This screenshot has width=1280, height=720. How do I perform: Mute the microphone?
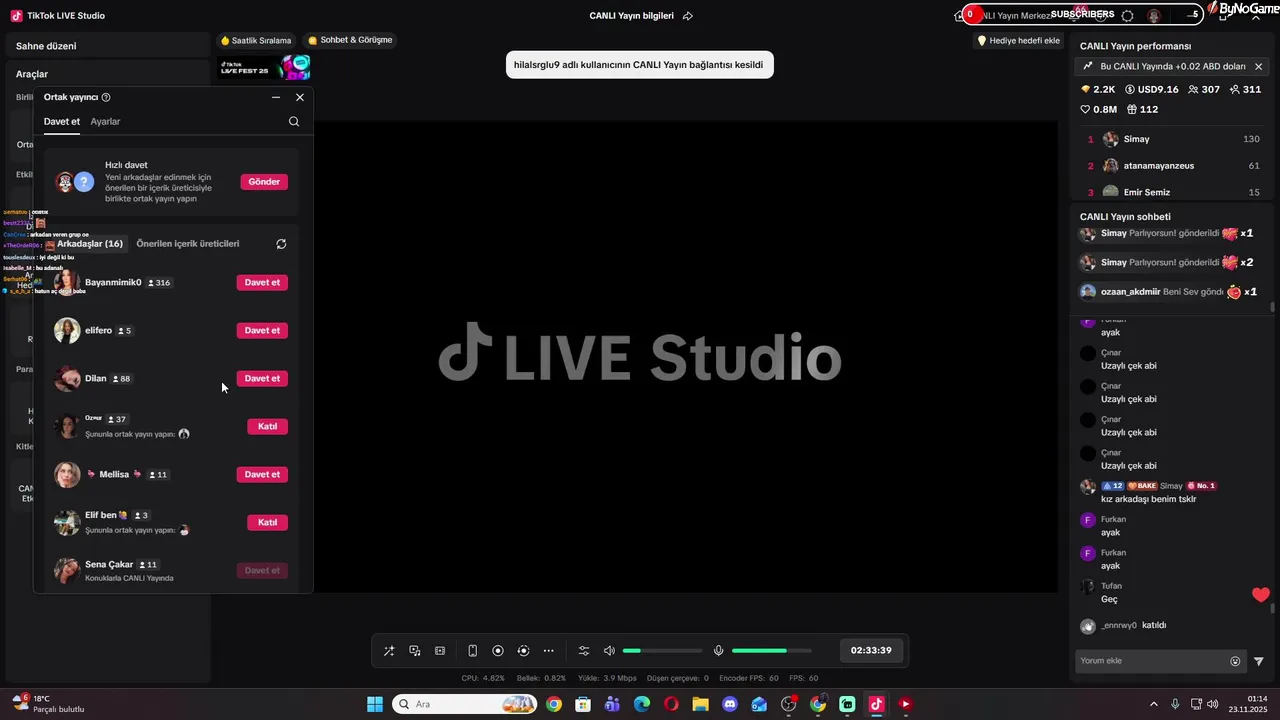click(718, 651)
